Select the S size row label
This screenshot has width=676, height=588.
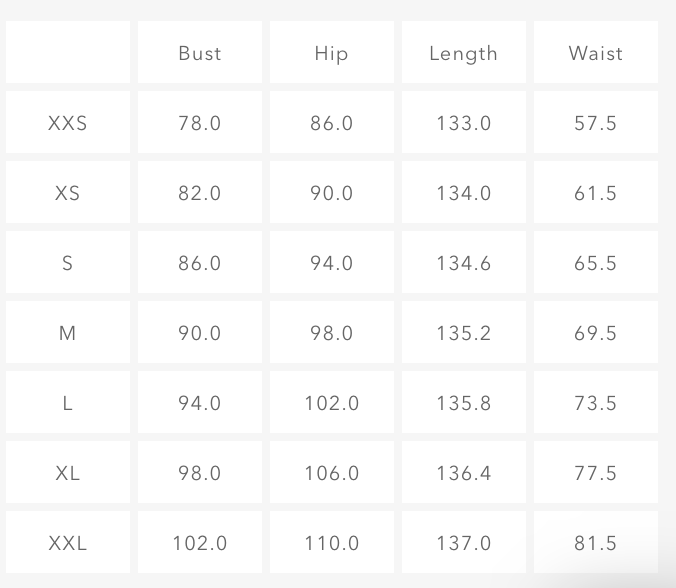tap(68, 263)
